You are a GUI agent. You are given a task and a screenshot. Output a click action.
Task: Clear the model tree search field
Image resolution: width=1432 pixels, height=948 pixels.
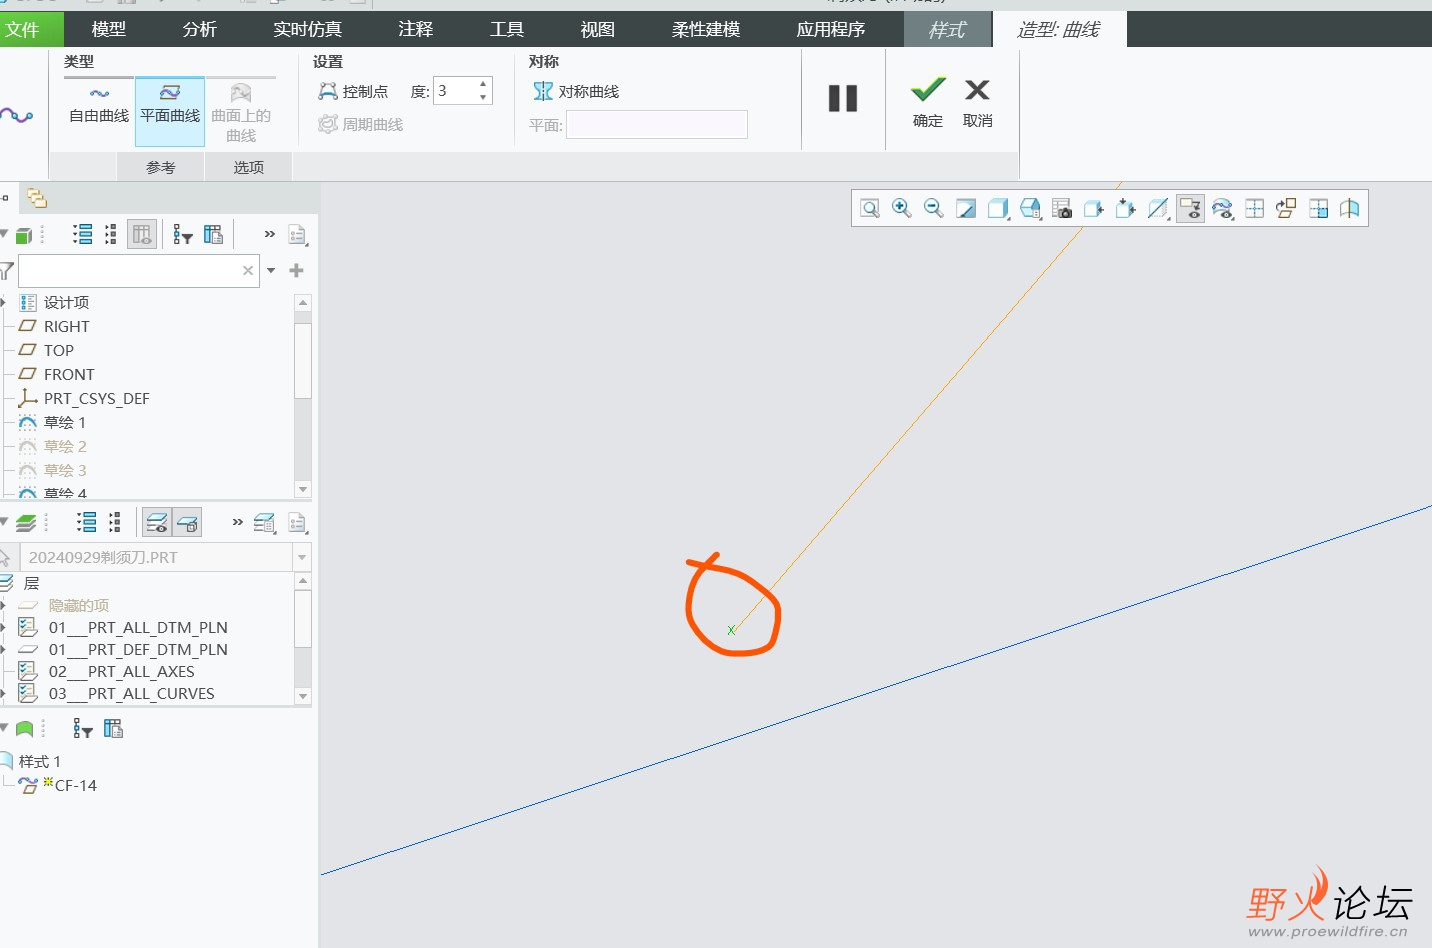248,270
